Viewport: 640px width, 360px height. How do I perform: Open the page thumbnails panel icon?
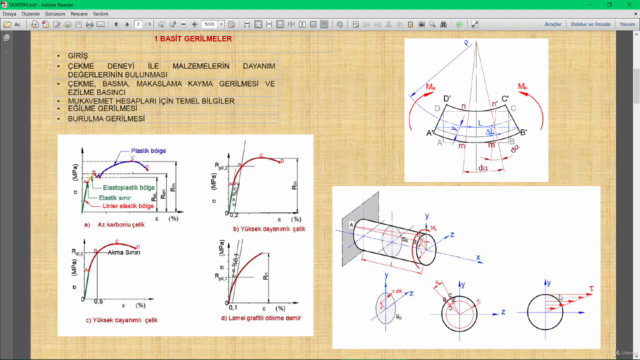point(6,38)
